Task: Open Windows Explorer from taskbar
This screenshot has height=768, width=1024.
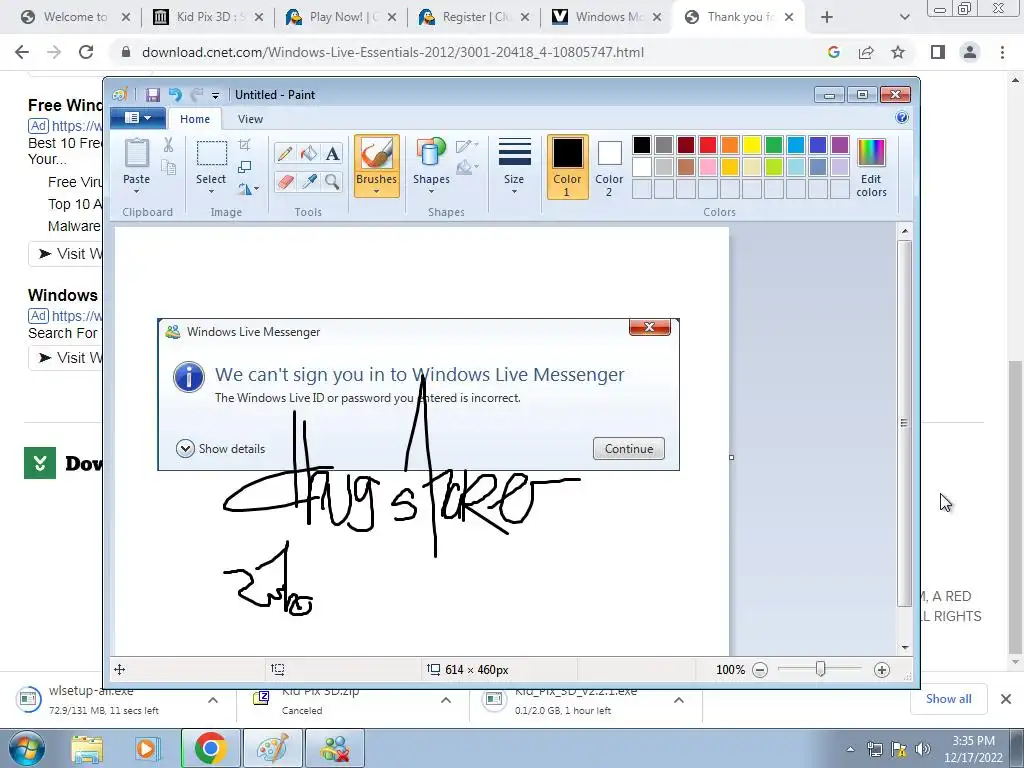Action: pyautogui.click(x=87, y=748)
